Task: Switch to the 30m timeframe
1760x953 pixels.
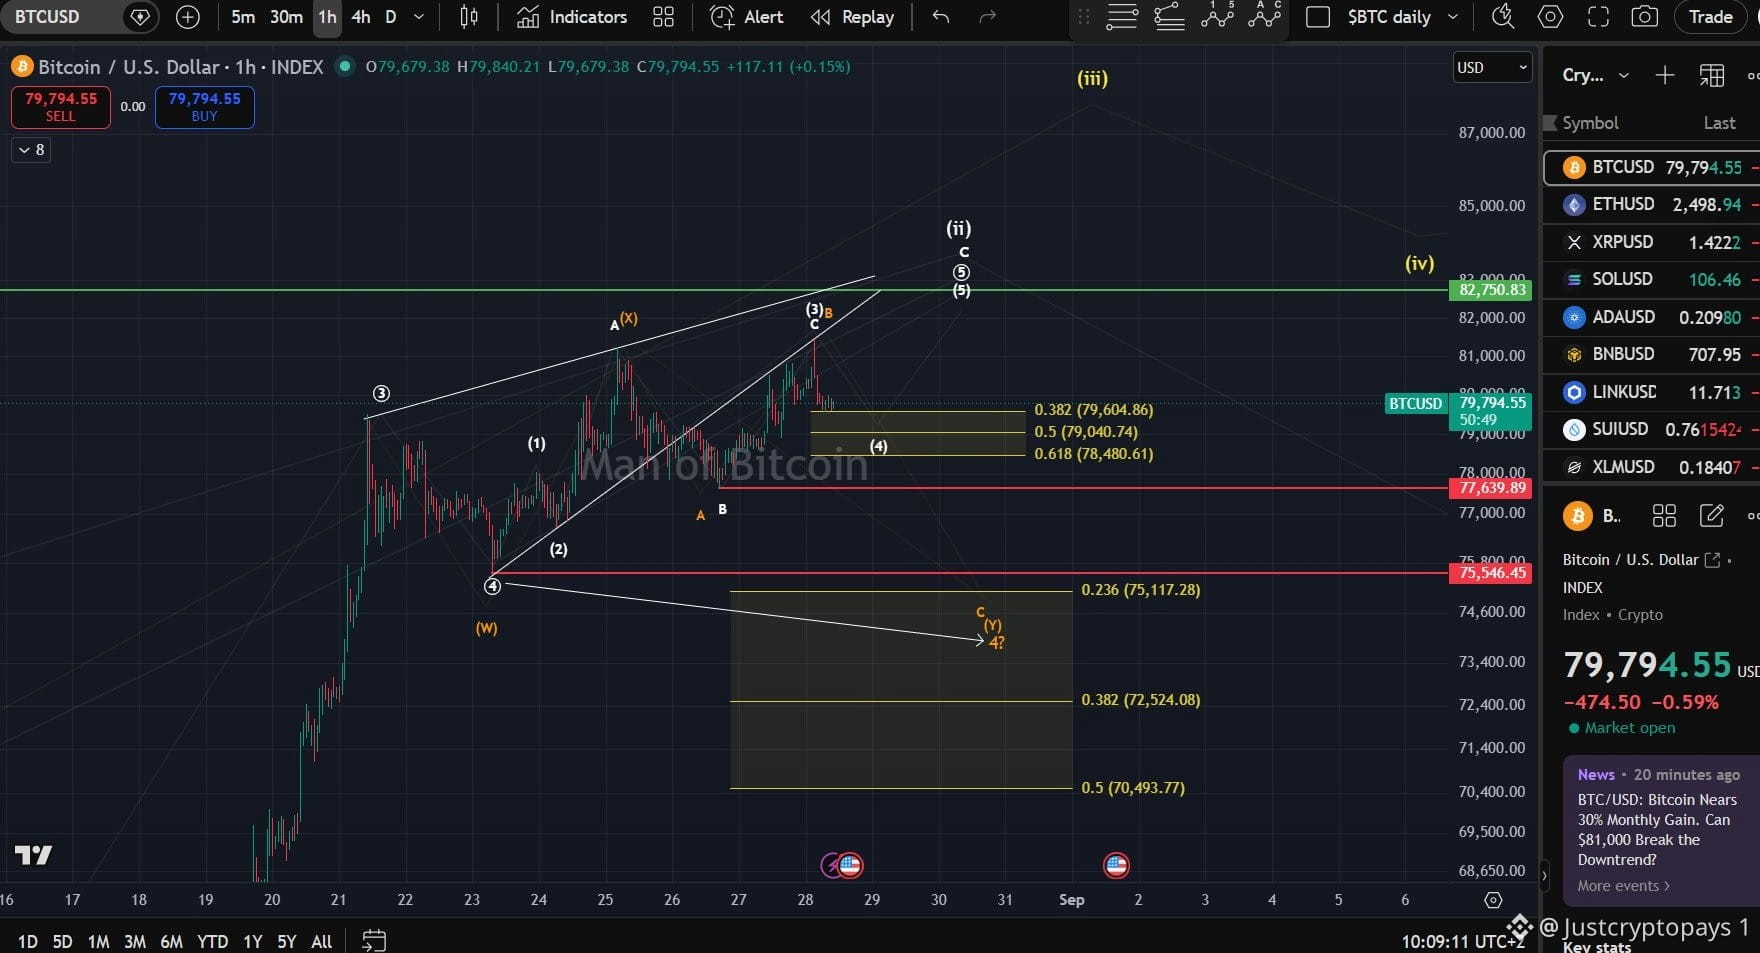Action: pyautogui.click(x=286, y=17)
